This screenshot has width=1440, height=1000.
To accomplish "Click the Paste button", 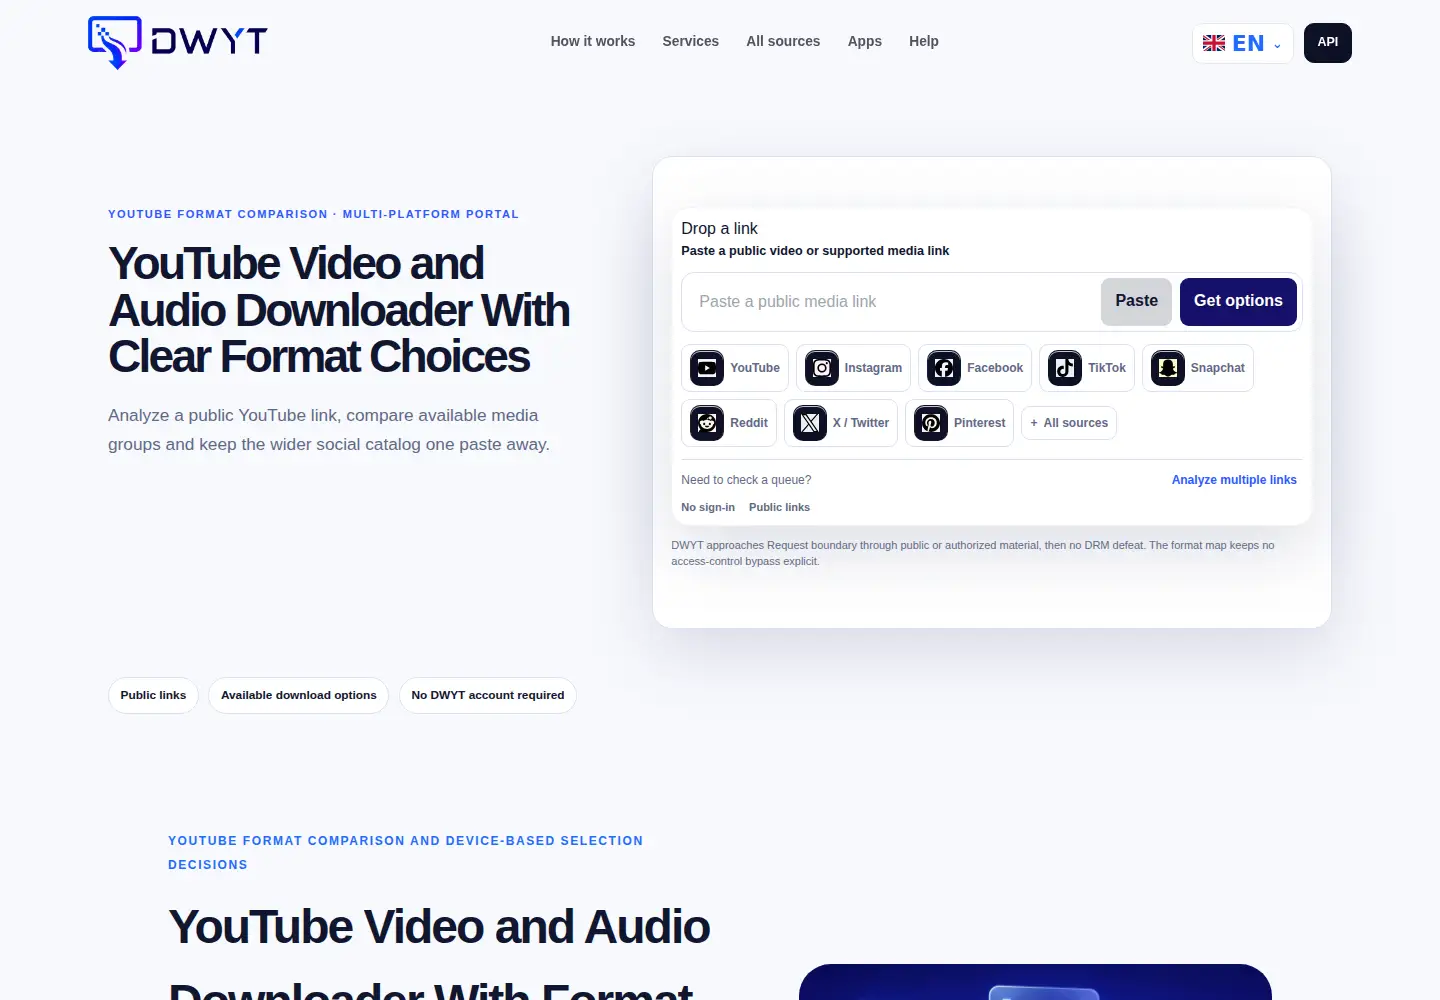I will tap(1137, 302).
